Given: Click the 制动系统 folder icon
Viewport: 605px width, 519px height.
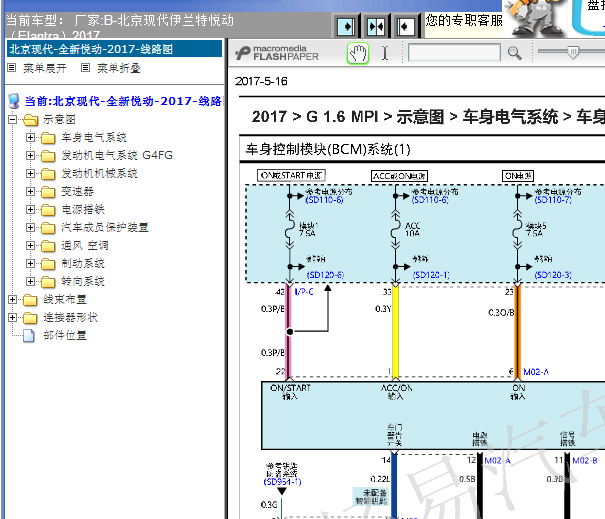Looking at the screenshot, I should (x=48, y=264).
